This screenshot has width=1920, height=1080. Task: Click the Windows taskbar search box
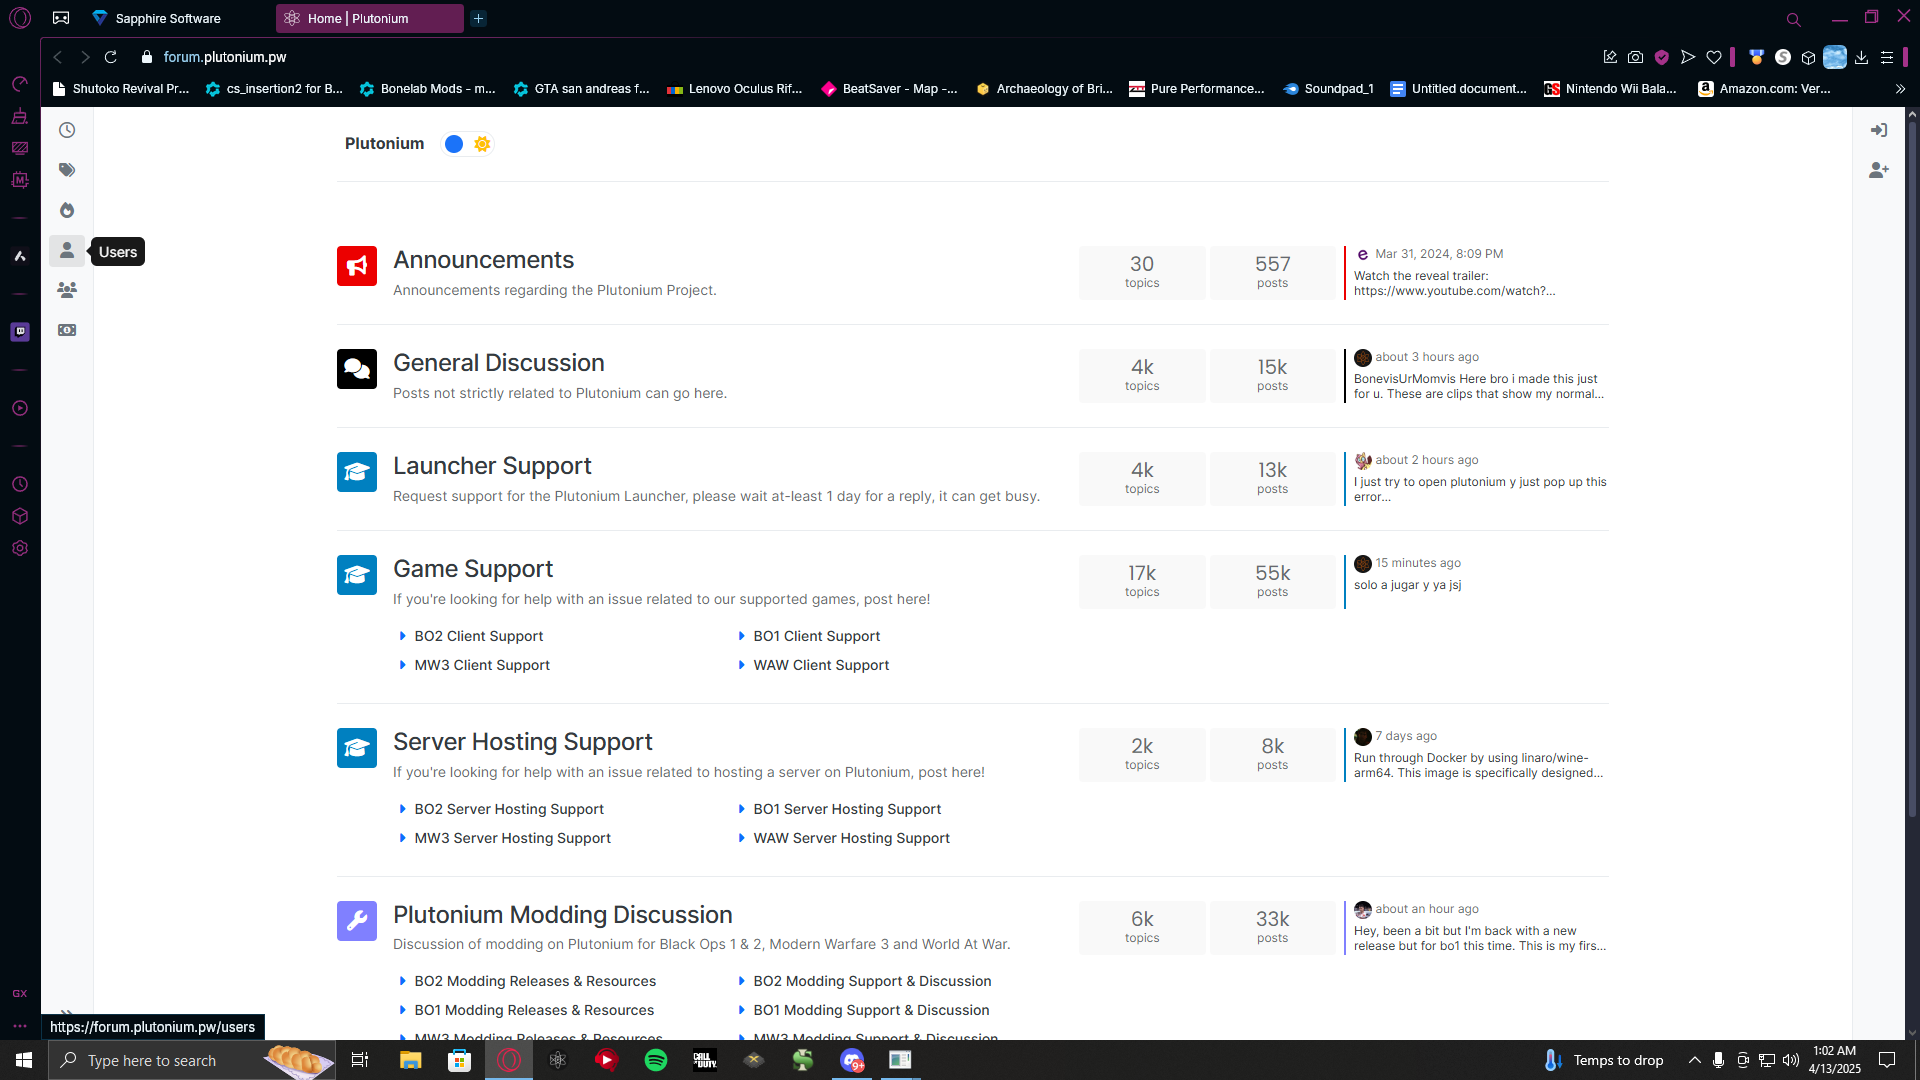[192, 1060]
